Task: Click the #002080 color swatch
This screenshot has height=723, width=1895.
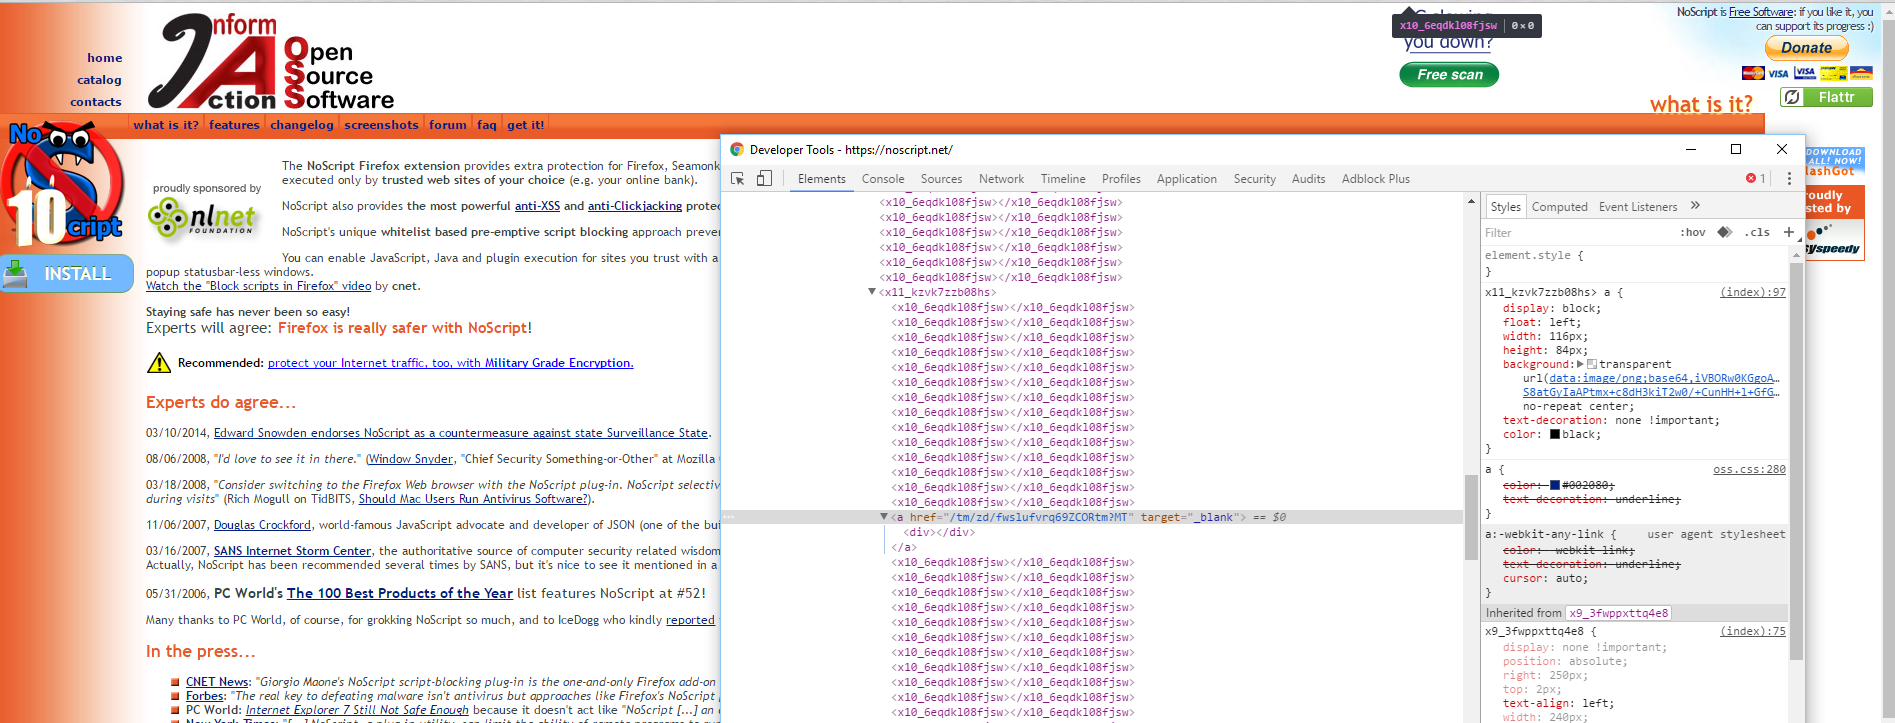Action: (x=1555, y=485)
